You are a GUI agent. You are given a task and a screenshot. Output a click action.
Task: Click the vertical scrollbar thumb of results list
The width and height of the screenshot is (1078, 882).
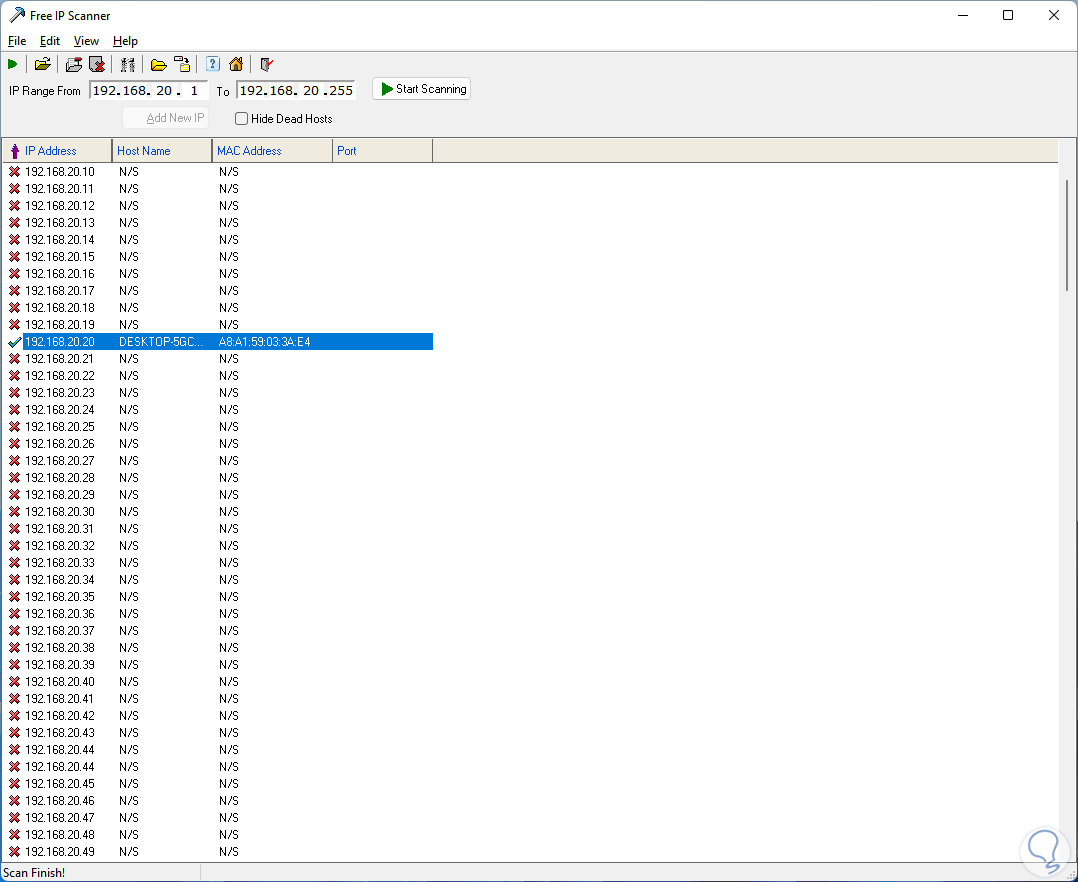1068,235
